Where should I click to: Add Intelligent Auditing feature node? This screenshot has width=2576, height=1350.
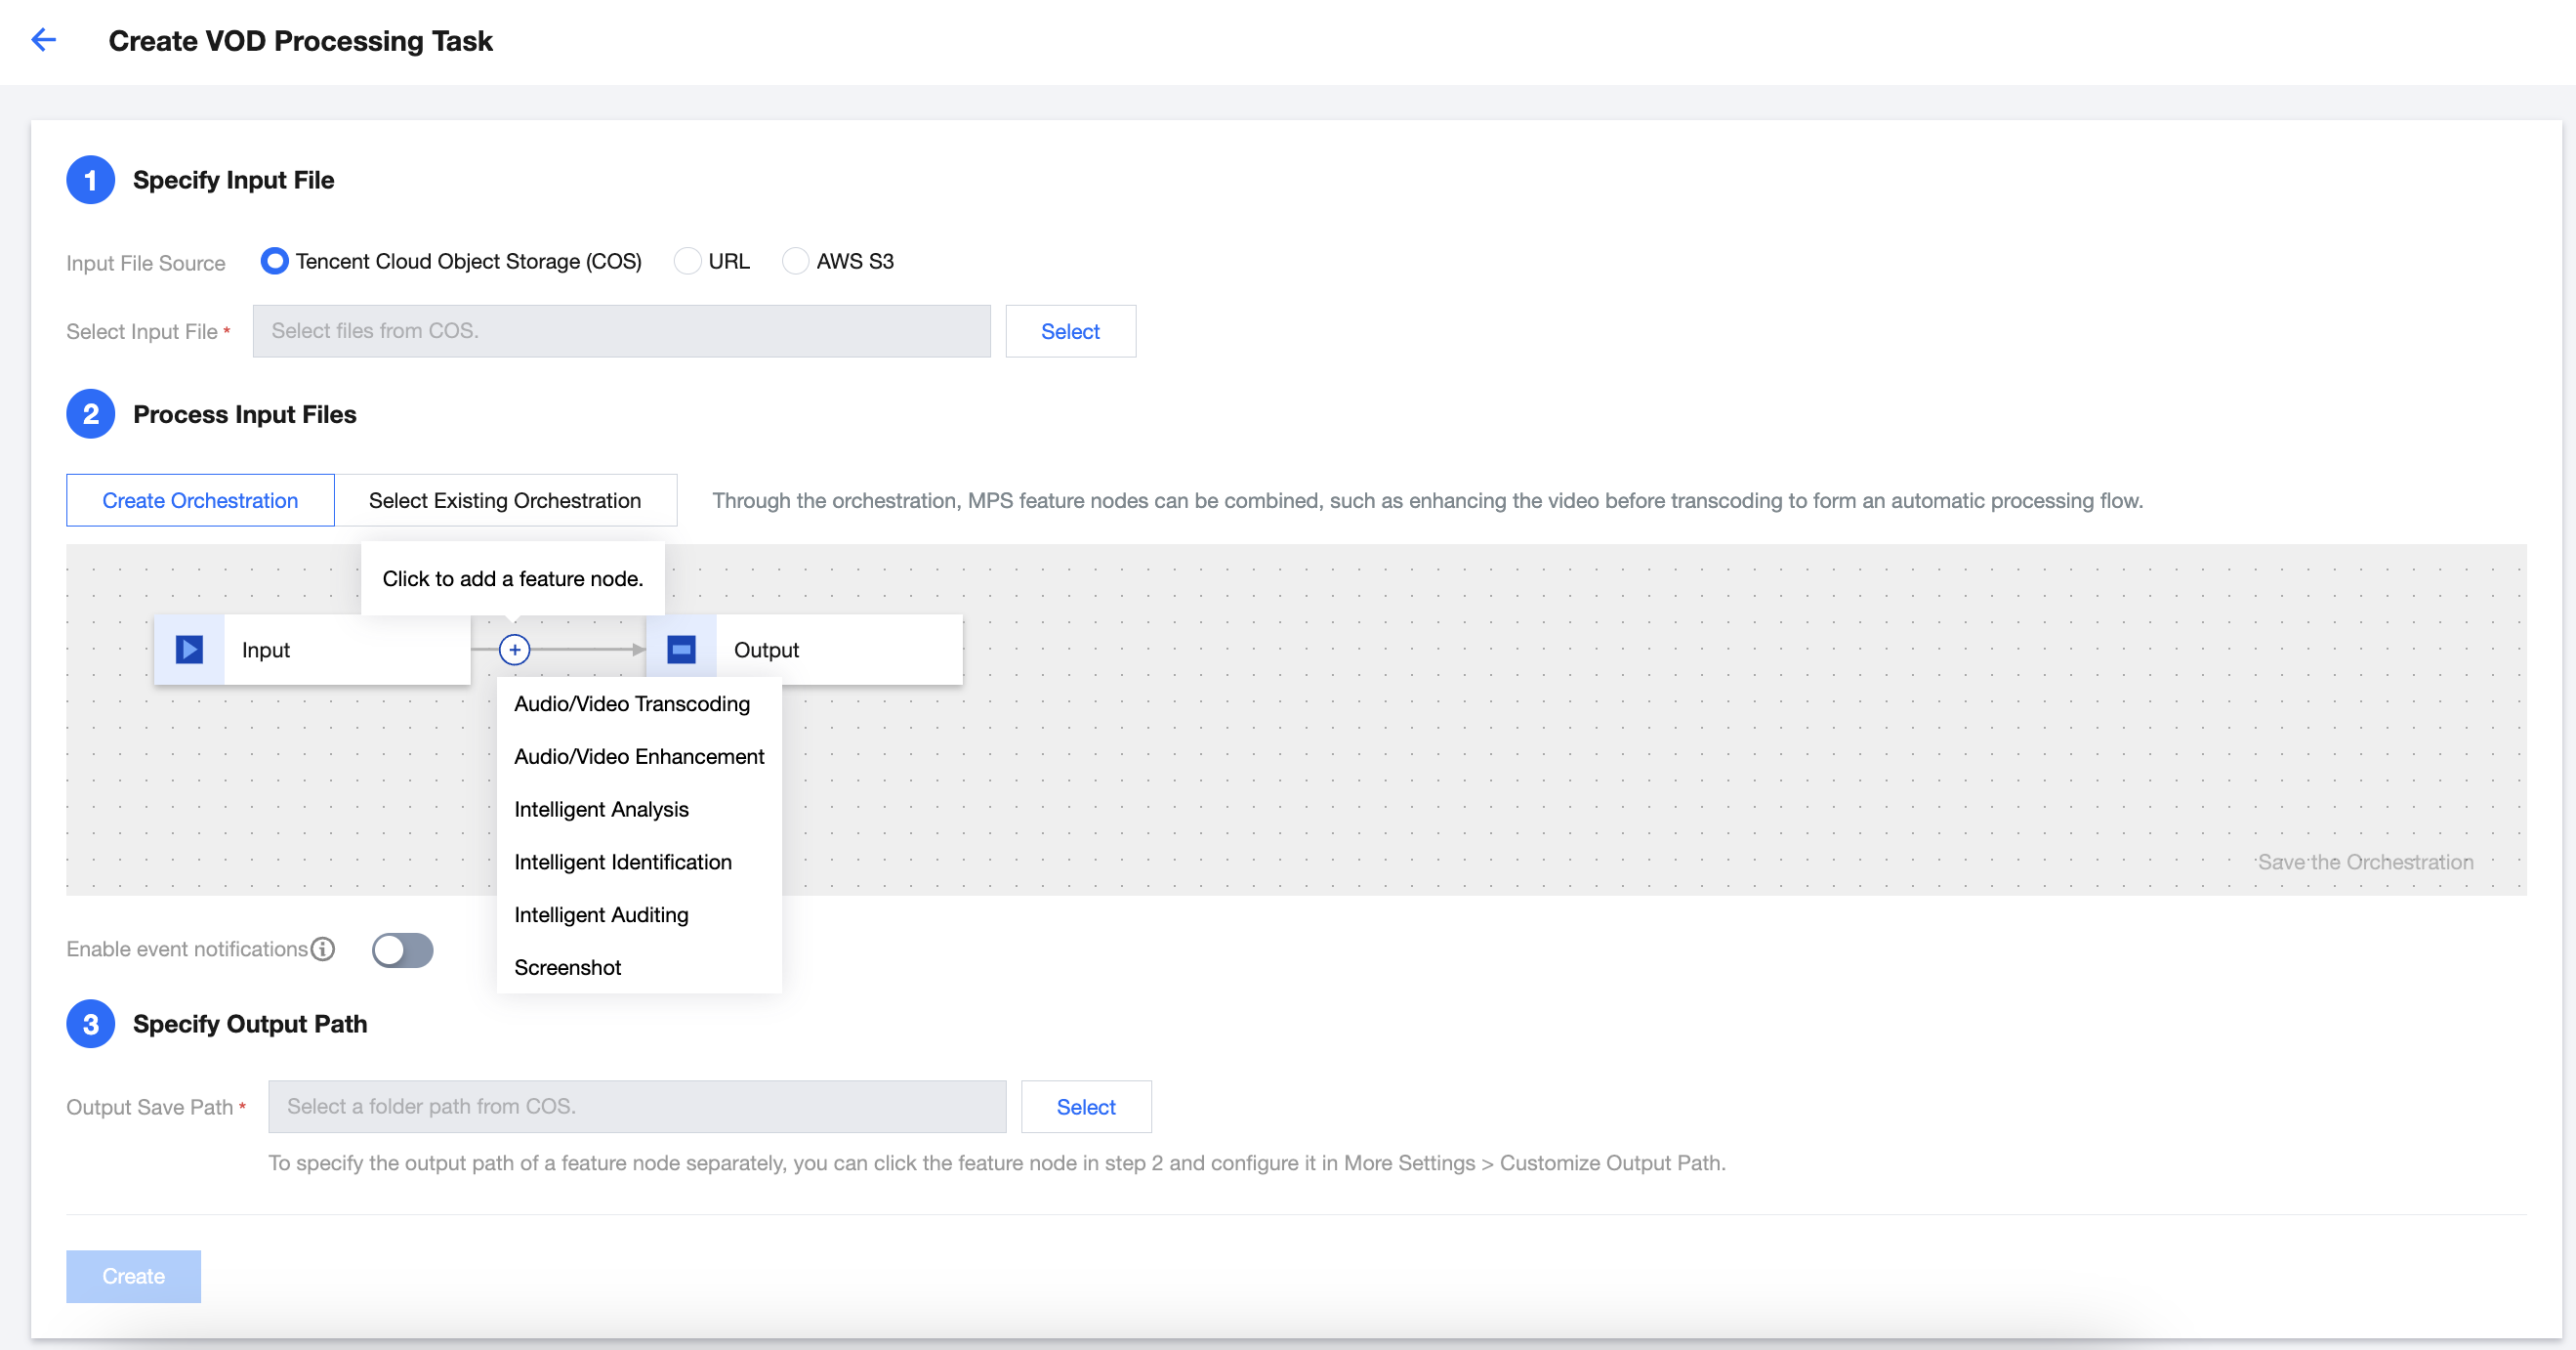pos(601,915)
